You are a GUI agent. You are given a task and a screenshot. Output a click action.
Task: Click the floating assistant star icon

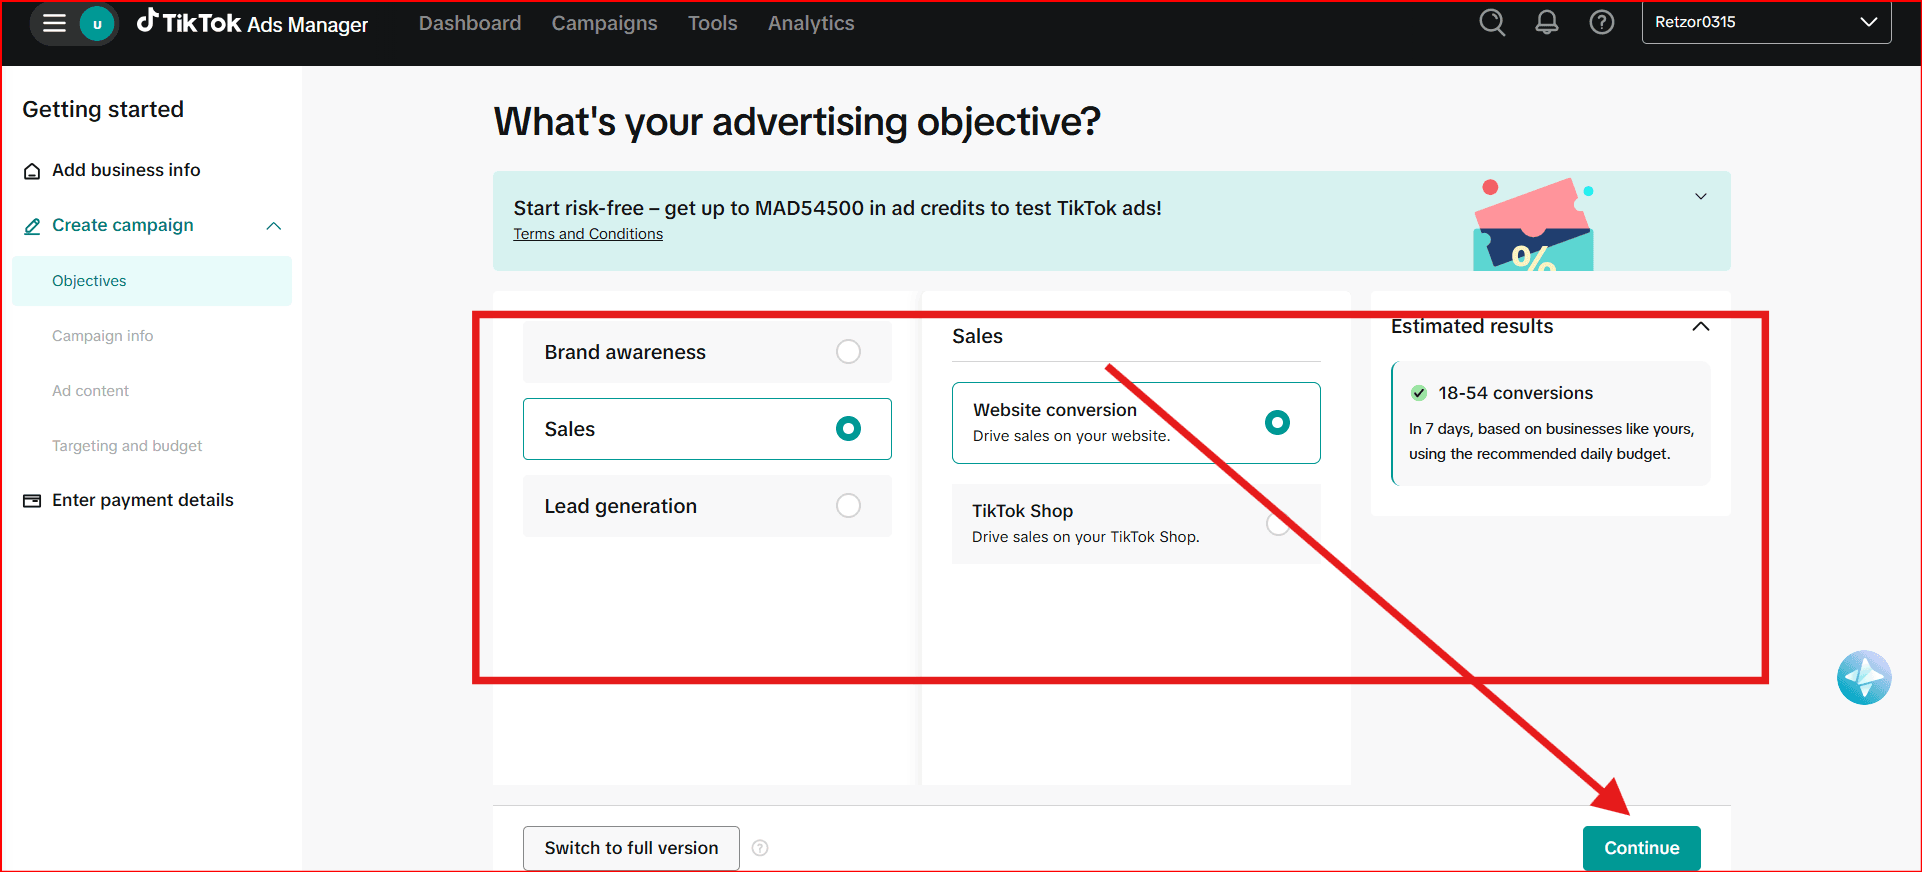pyautogui.click(x=1863, y=678)
